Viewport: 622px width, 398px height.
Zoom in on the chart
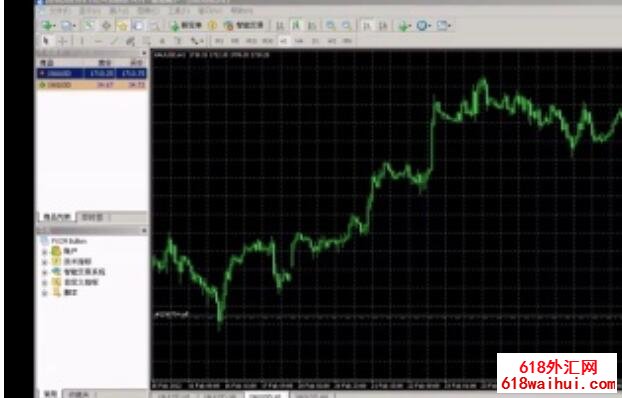click(x=330, y=26)
